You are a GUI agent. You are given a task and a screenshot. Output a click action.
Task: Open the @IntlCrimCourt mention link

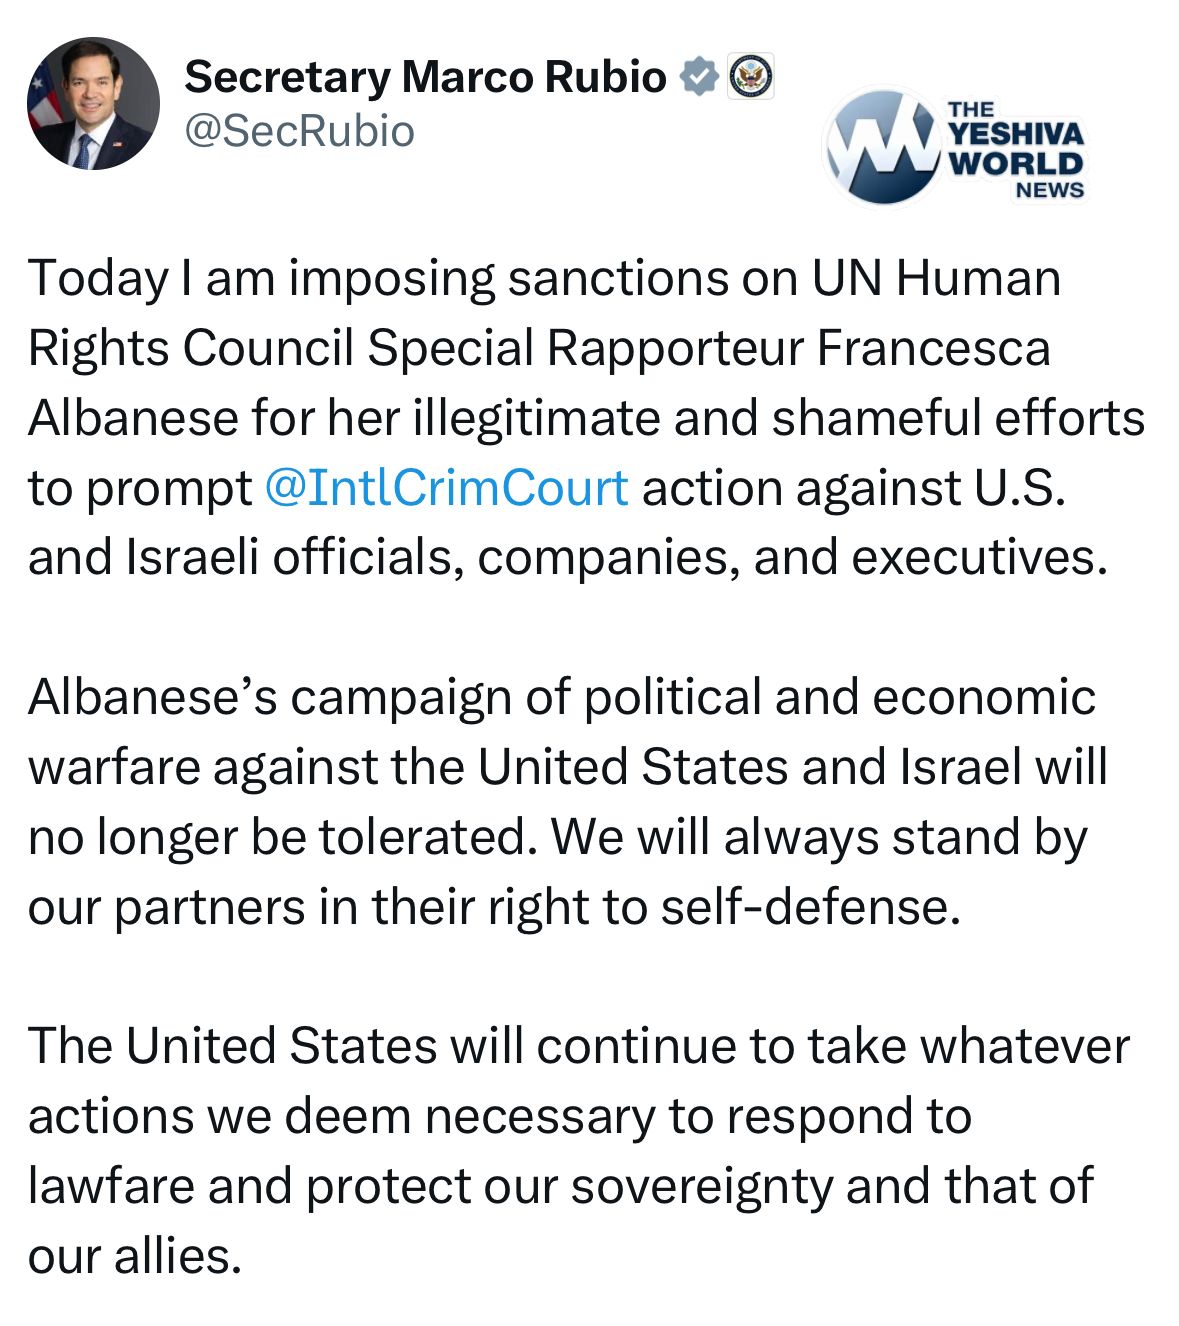pyautogui.click(x=446, y=488)
